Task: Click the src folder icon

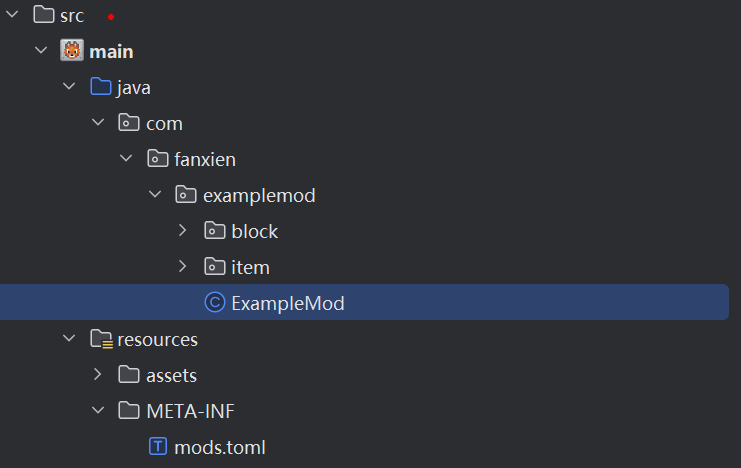Action: pos(43,15)
